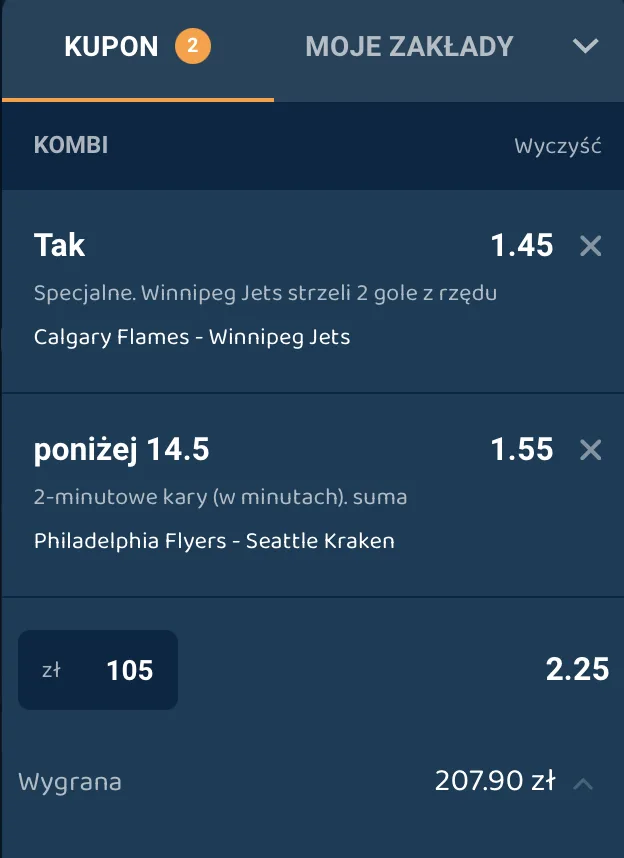The width and height of the screenshot is (624, 858).
Task: Expand the Wygrana details chevron
Action: 583,783
